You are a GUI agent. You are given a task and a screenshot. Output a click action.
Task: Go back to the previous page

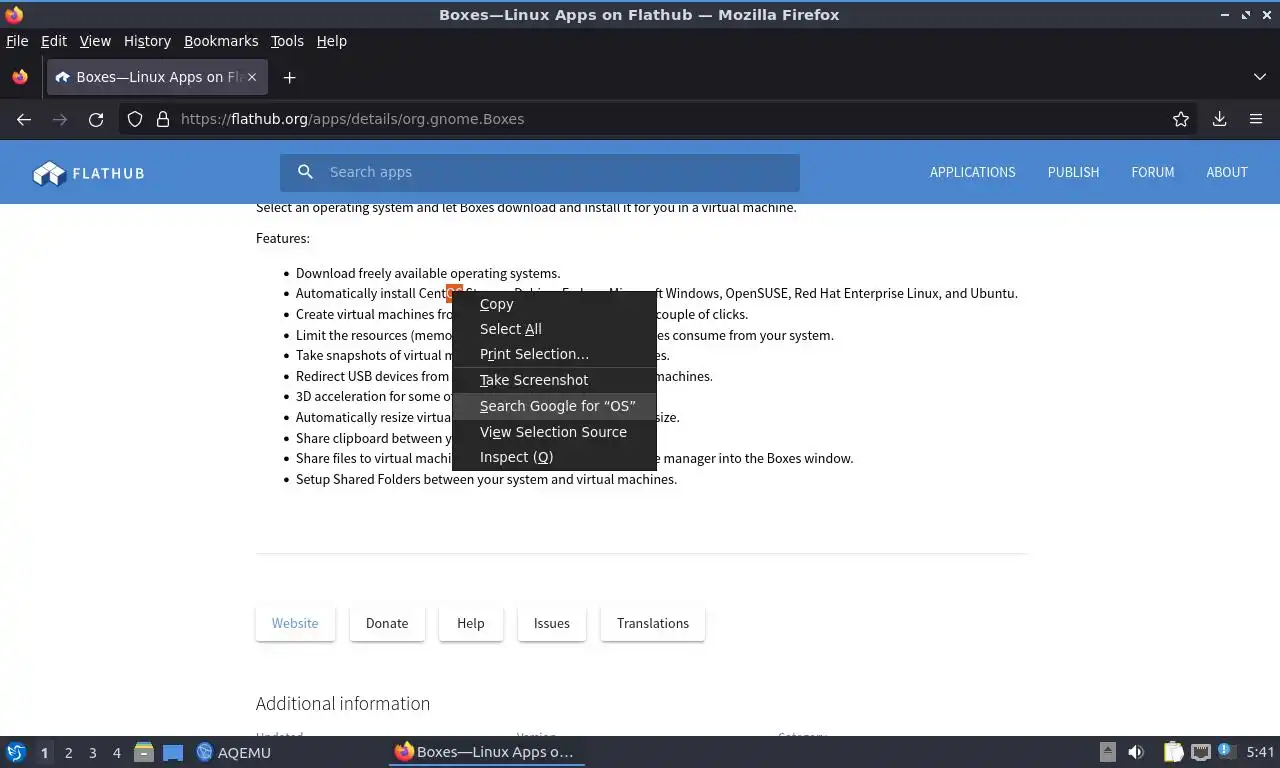(x=24, y=119)
